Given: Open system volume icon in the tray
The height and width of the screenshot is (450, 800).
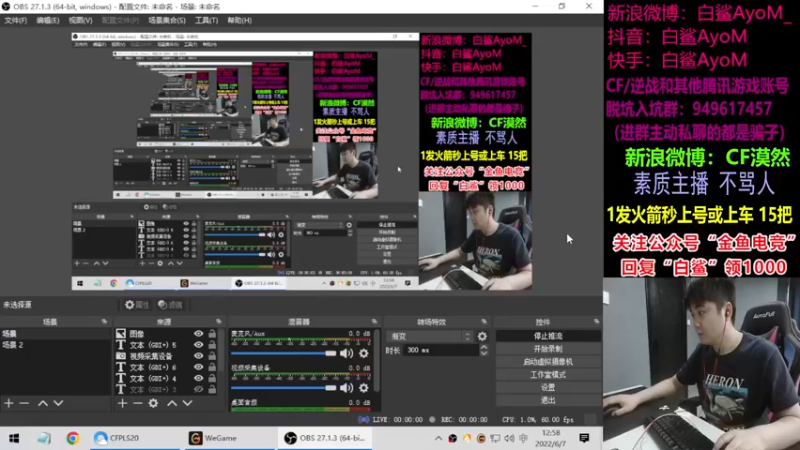Looking at the screenshot, I should pyautogui.click(x=509, y=438).
